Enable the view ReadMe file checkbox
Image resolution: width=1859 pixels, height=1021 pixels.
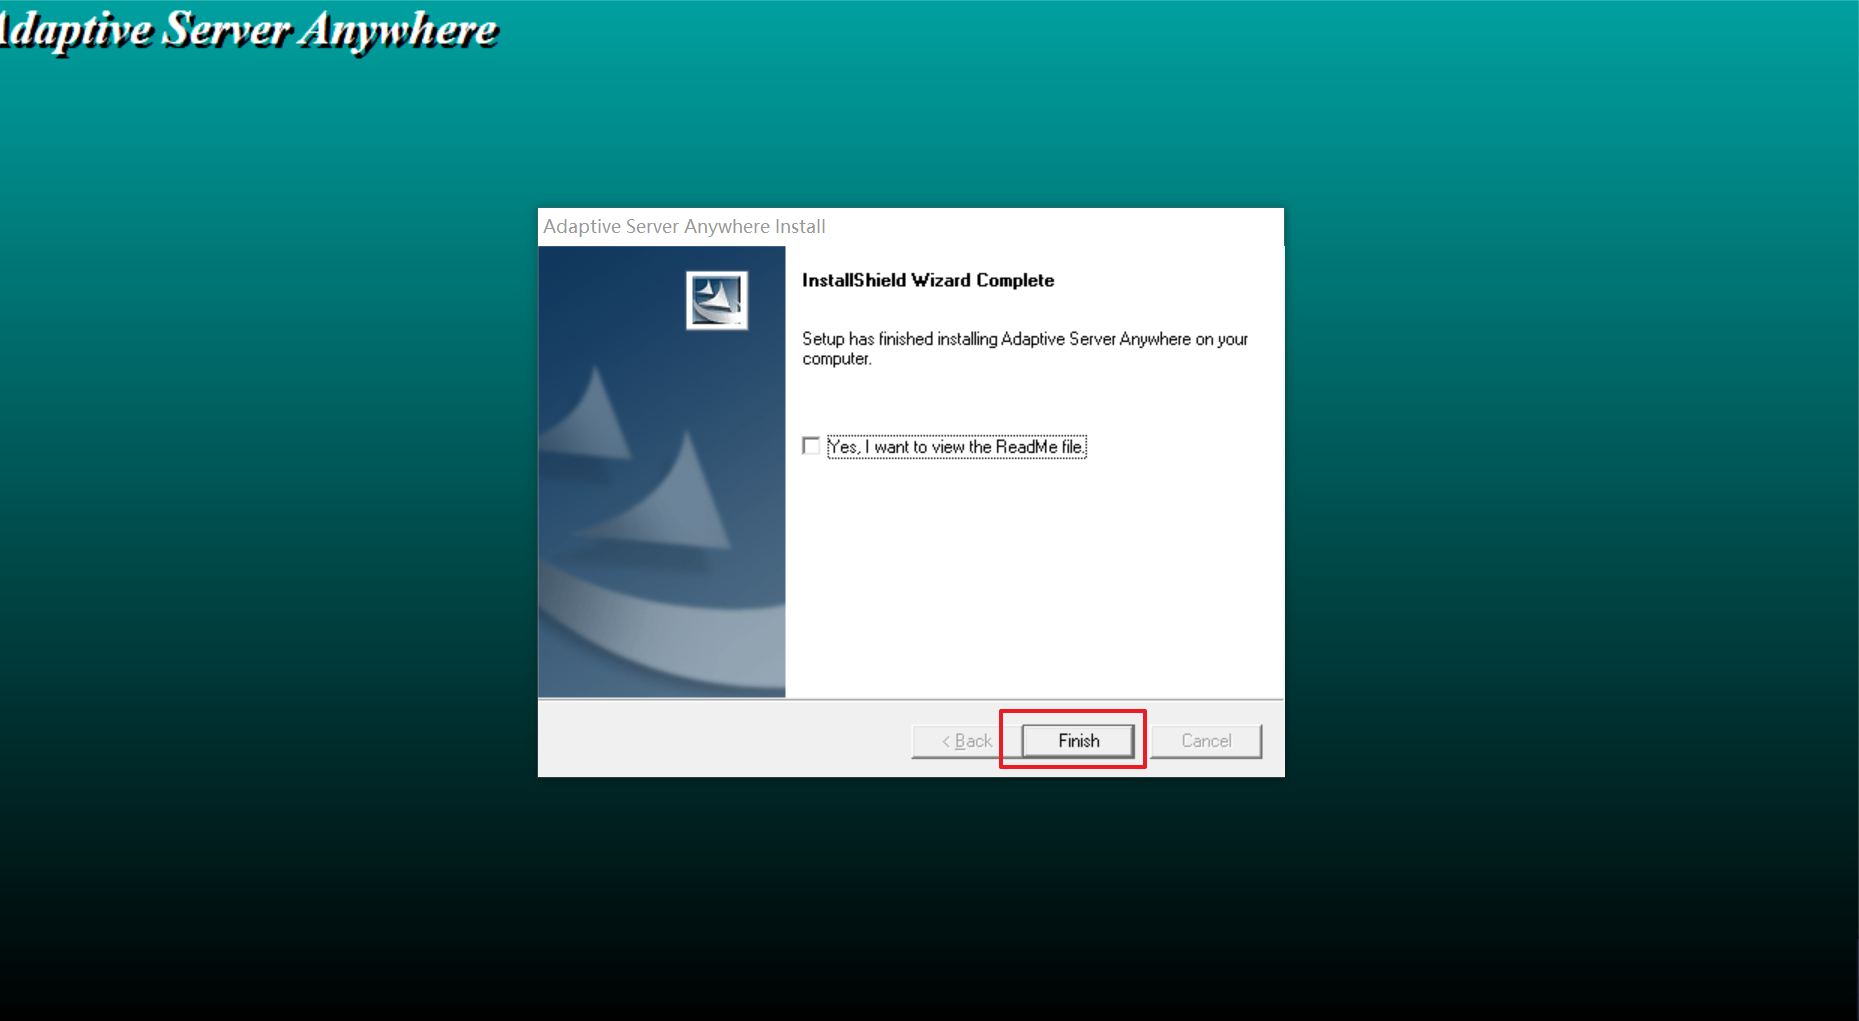click(x=811, y=446)
